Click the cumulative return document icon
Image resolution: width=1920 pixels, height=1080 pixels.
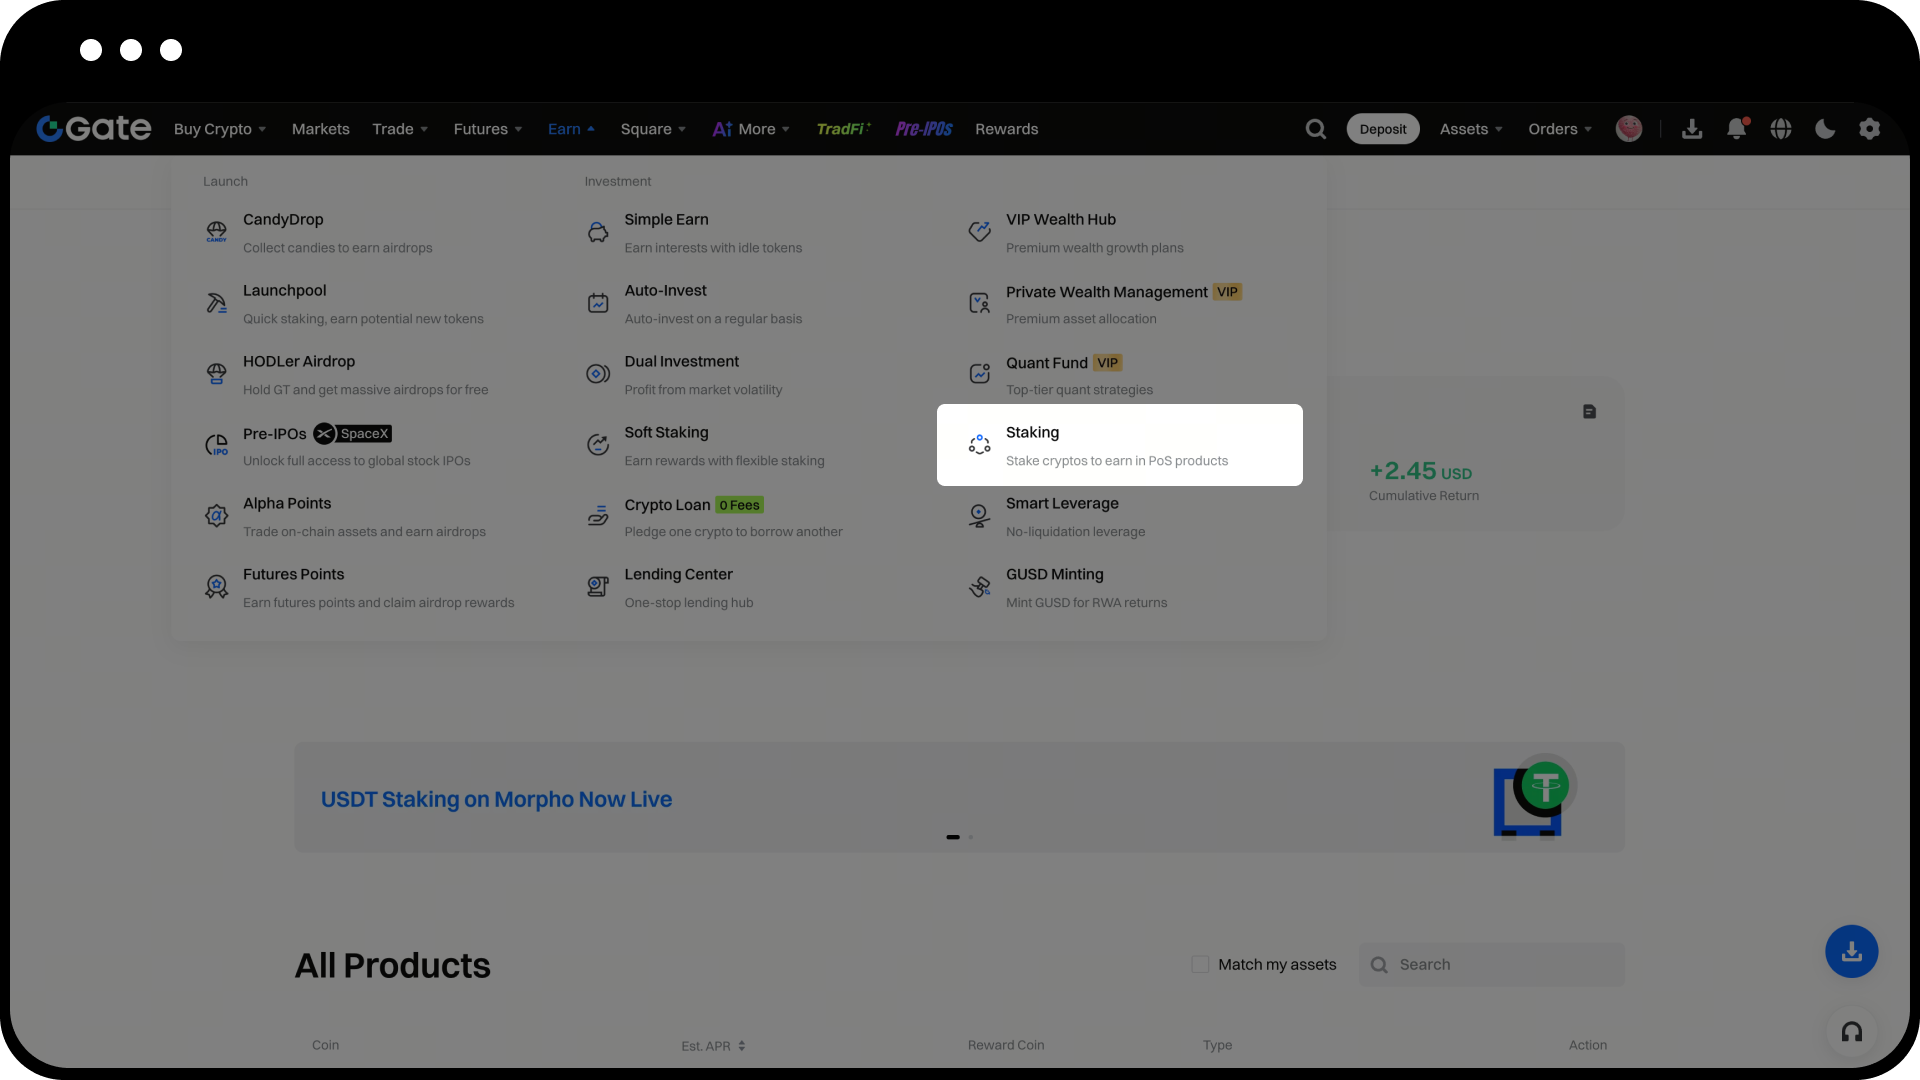coord(1589,412)
